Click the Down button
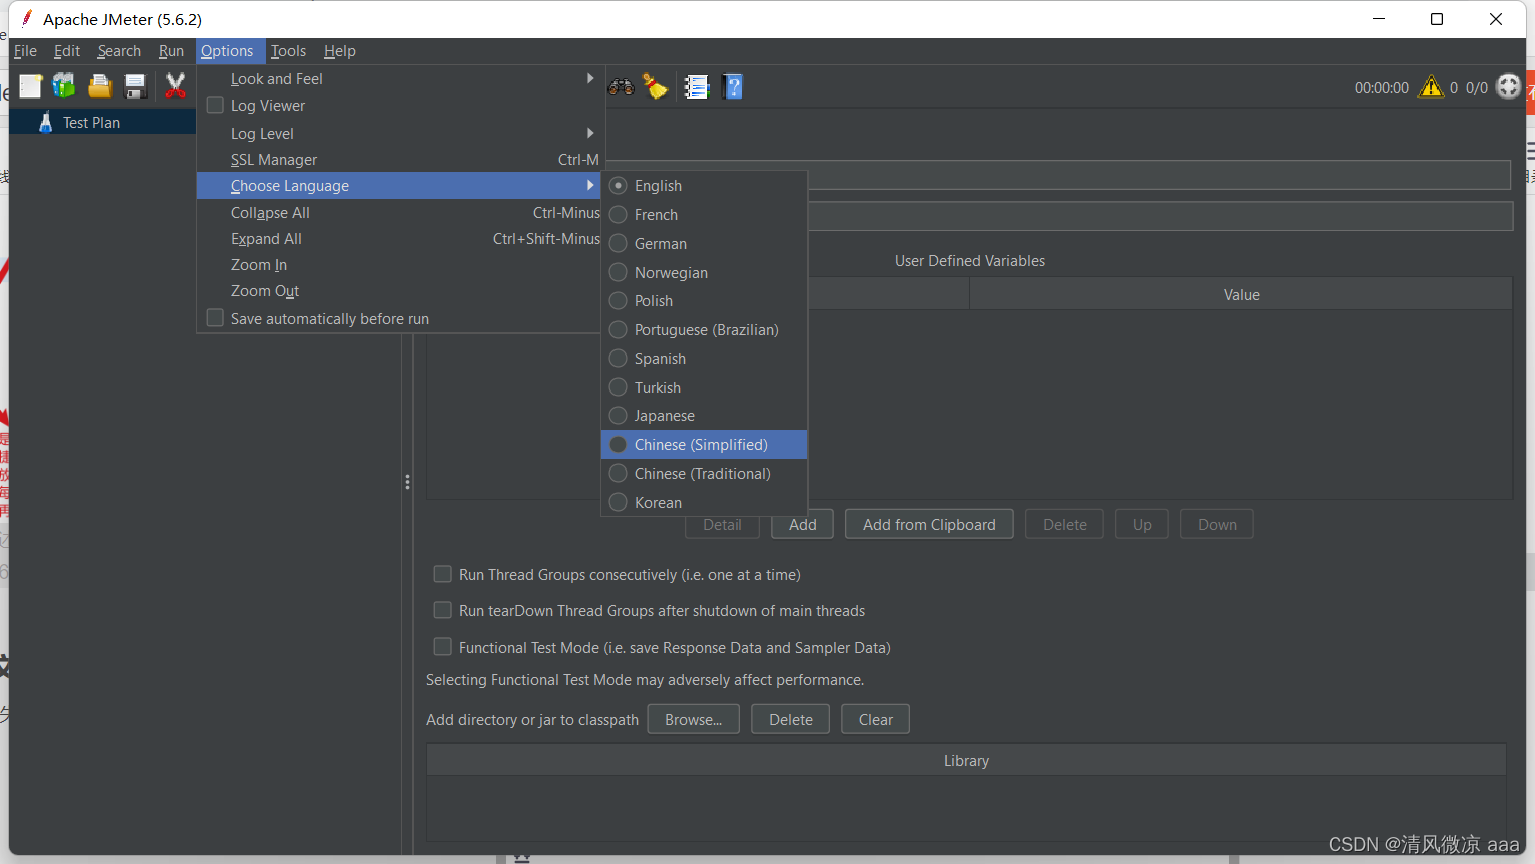 click(x=1217, y=525)
